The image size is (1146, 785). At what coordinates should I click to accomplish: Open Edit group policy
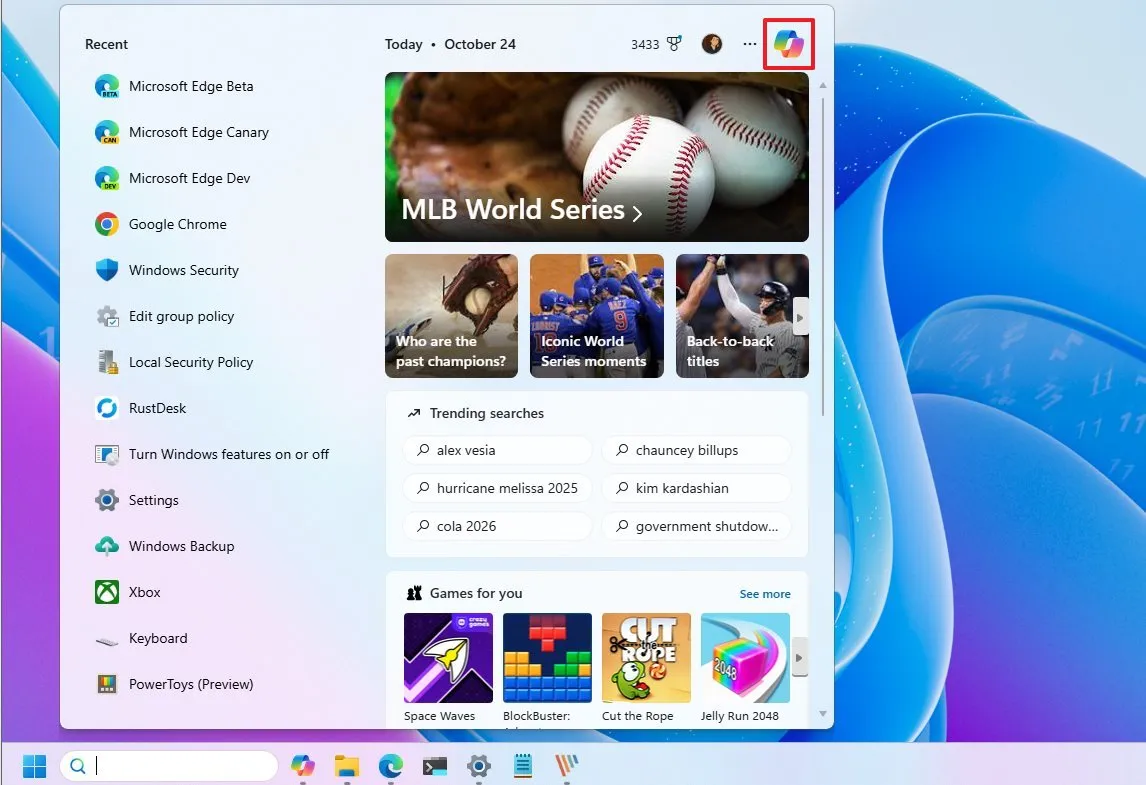(x=179, y=316)
